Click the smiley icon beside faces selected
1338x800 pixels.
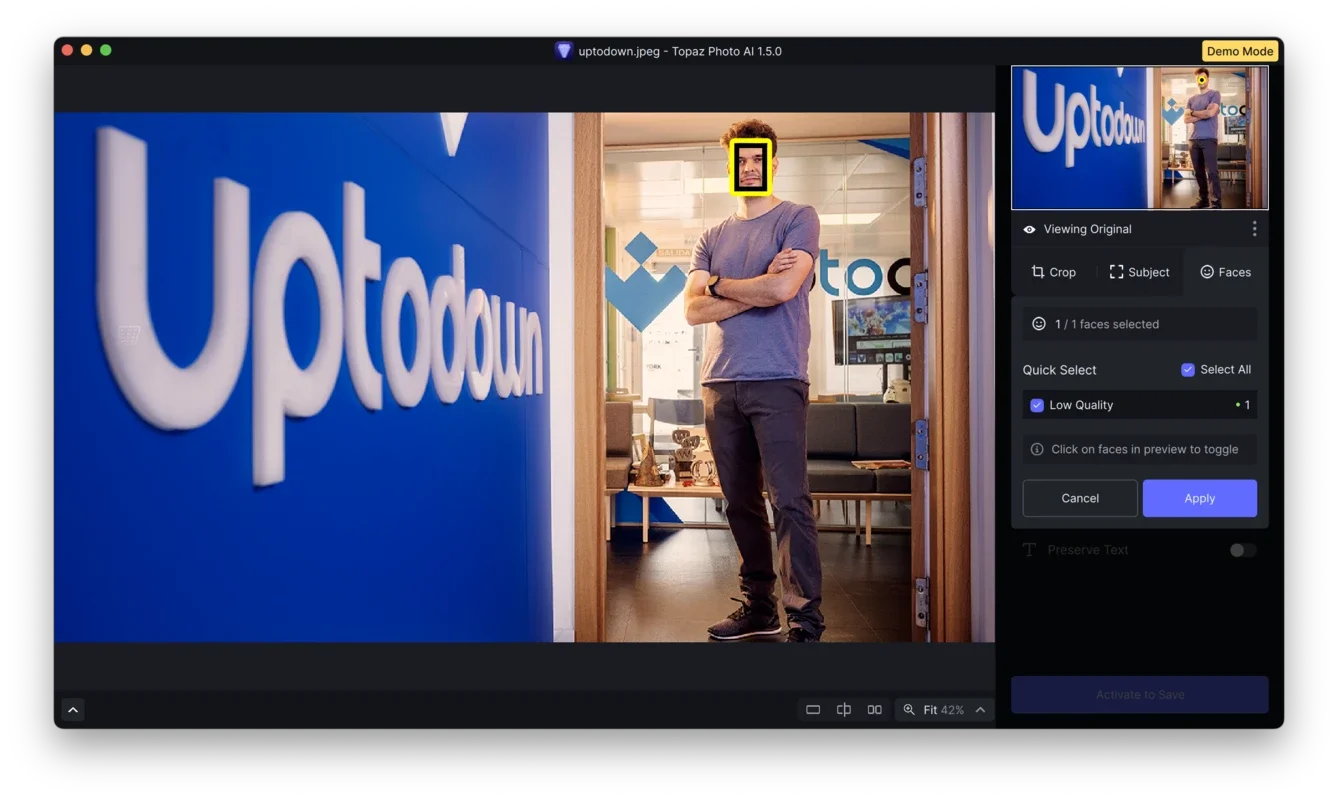click(1039, 324)
